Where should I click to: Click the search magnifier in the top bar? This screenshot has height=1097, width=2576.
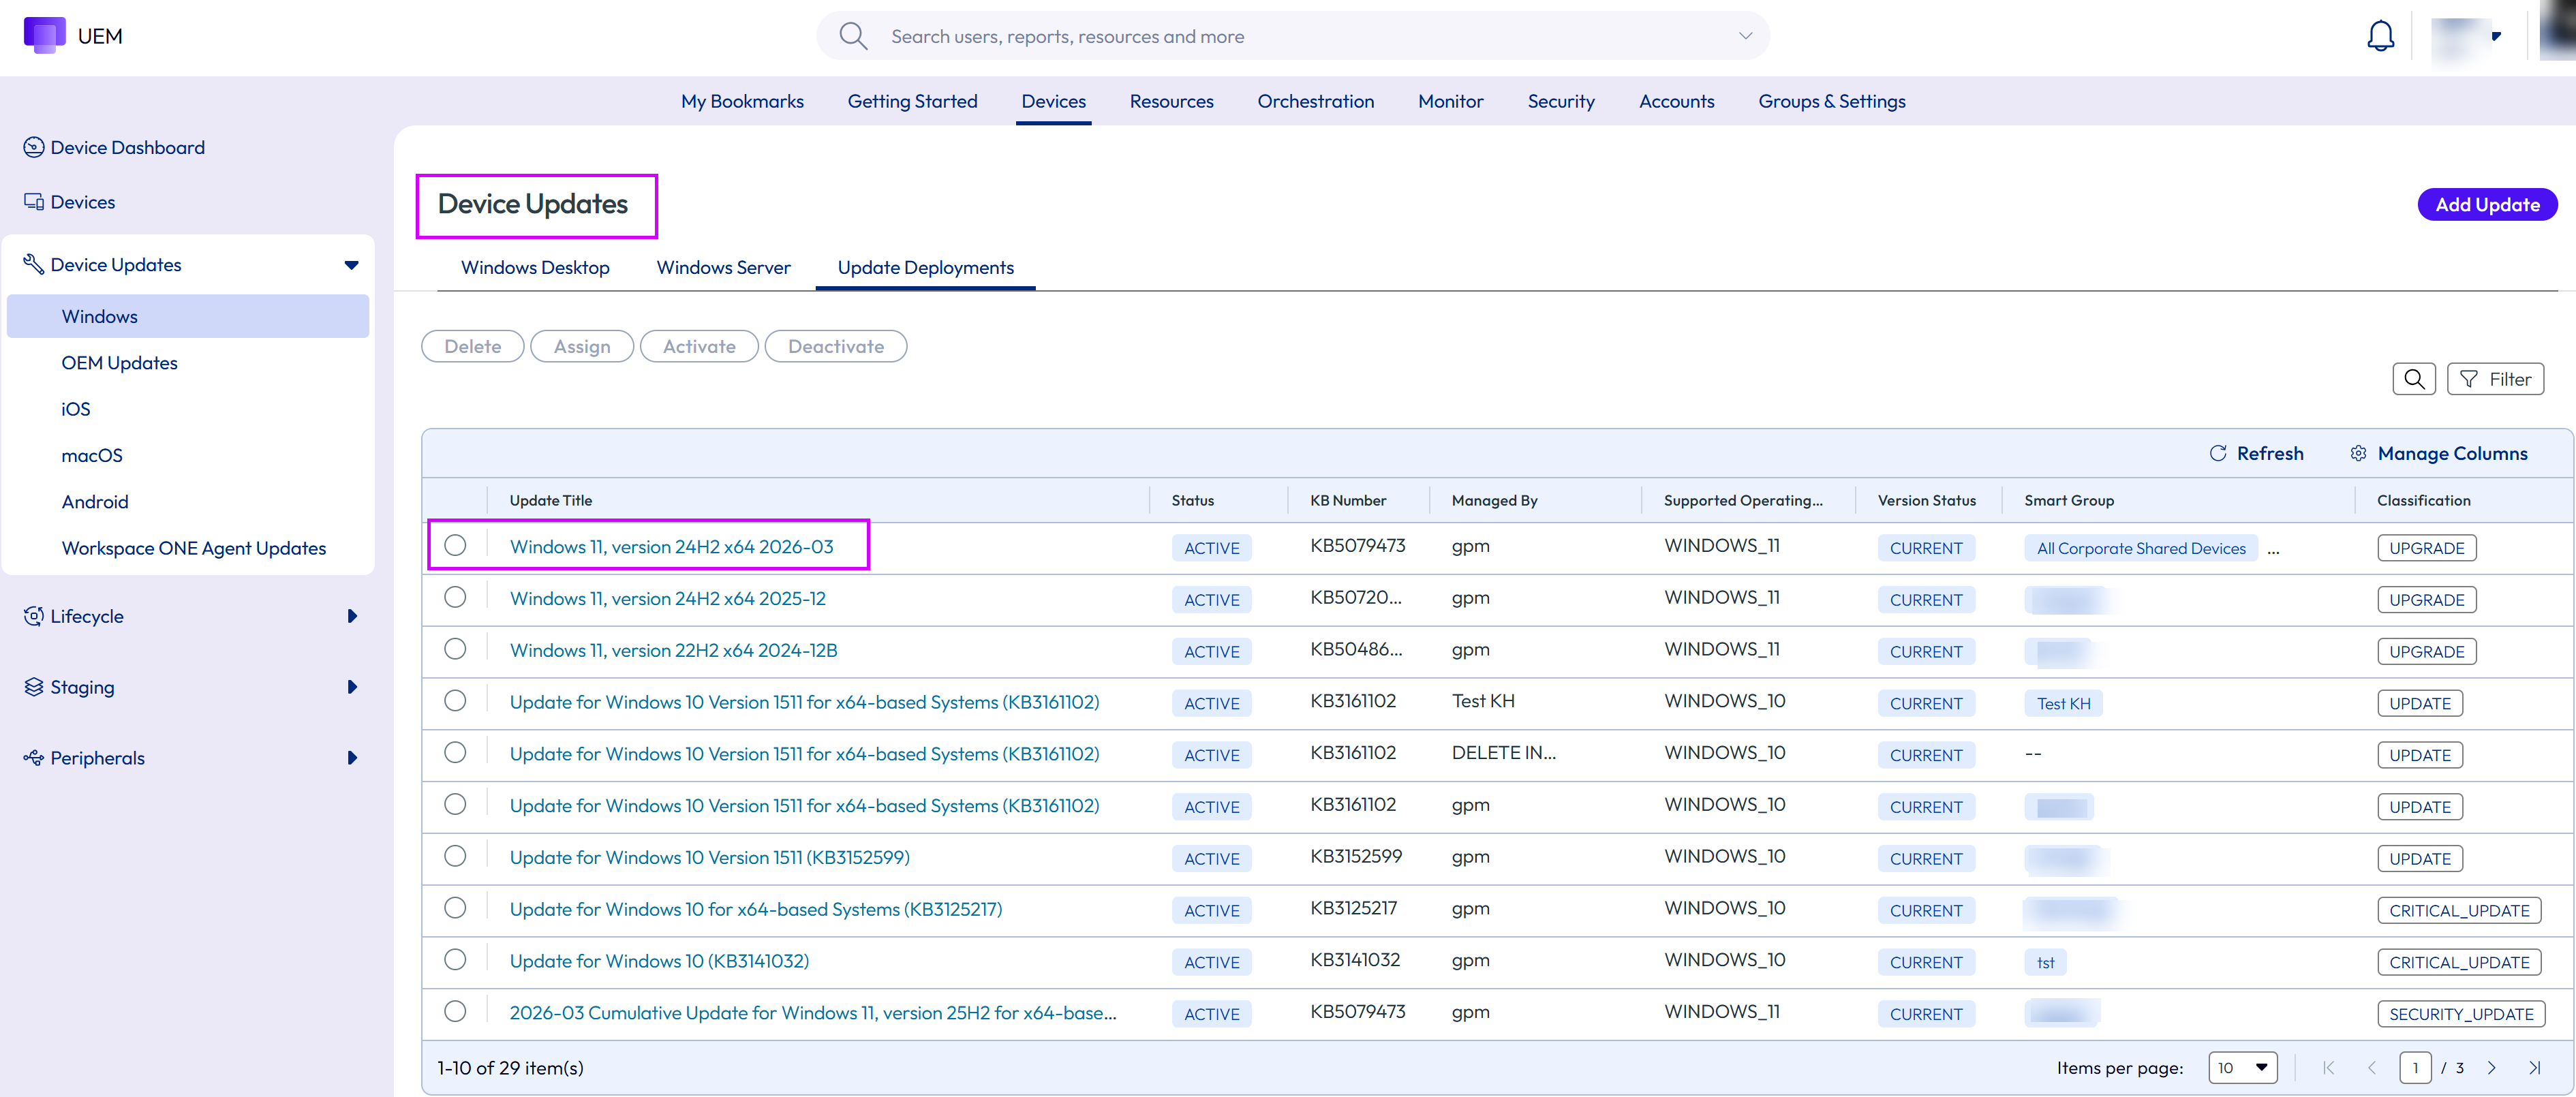pos(852,36)
